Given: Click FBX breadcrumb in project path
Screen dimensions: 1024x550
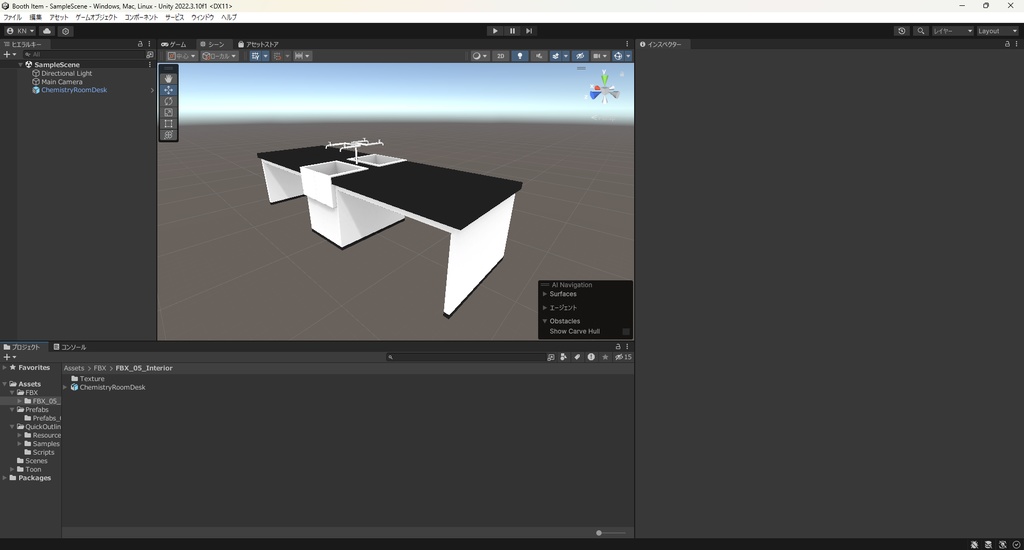Looking at the screenshot, I should pyautogui.click(x=100, y=368).
